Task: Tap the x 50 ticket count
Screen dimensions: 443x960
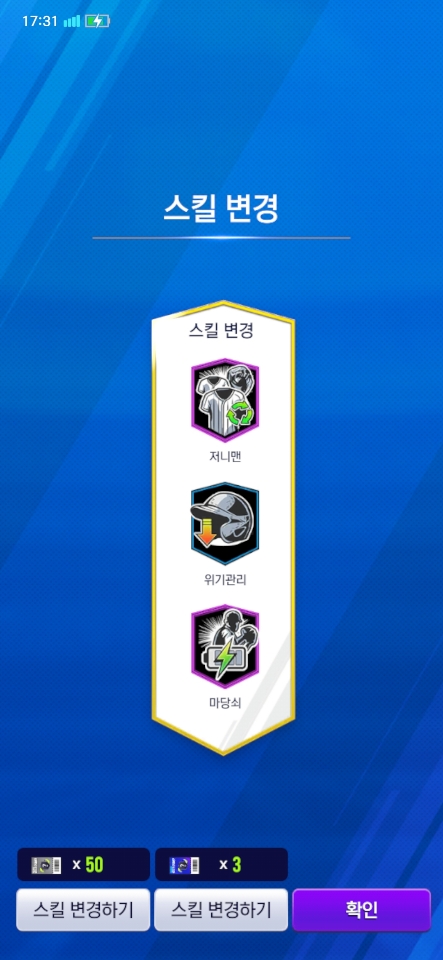Action: (87, 864)
